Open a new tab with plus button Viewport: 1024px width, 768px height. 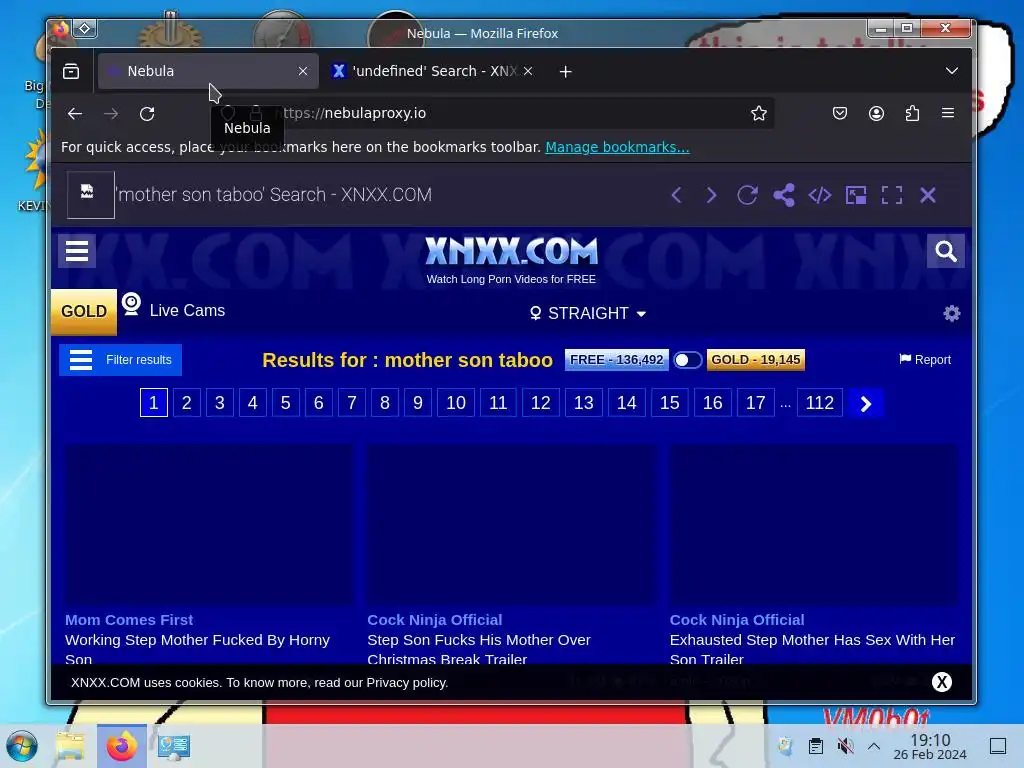coord(566,71)
